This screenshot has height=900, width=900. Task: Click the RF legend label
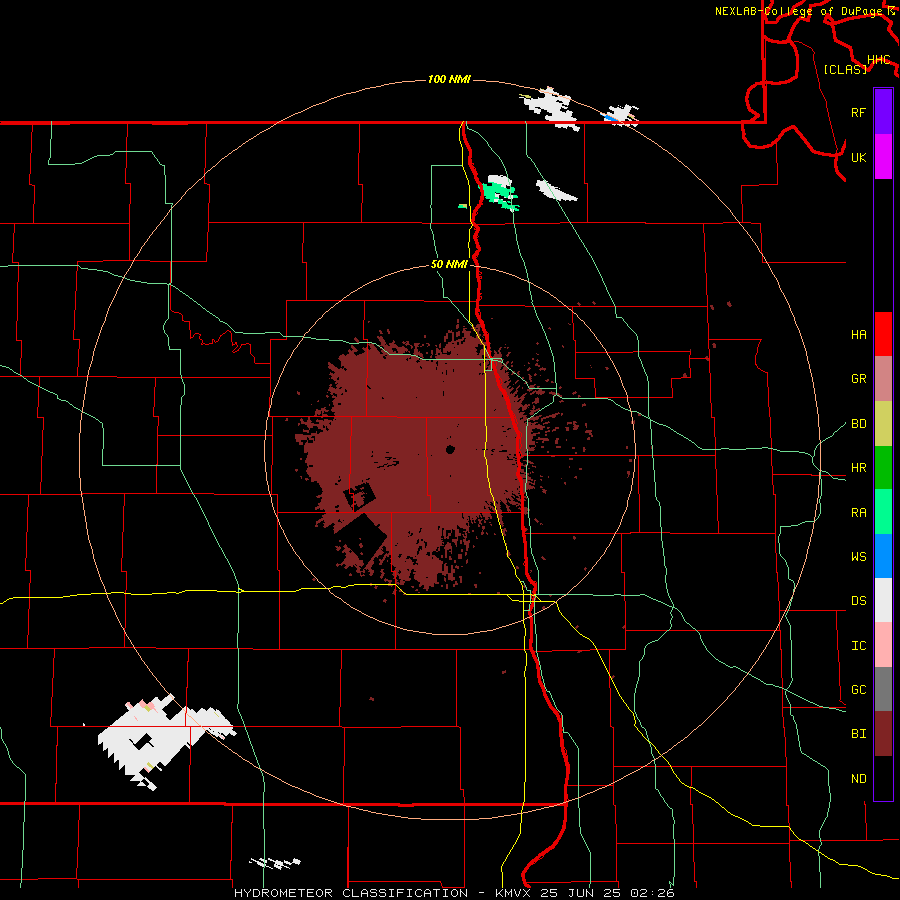[x=858, y=112]
